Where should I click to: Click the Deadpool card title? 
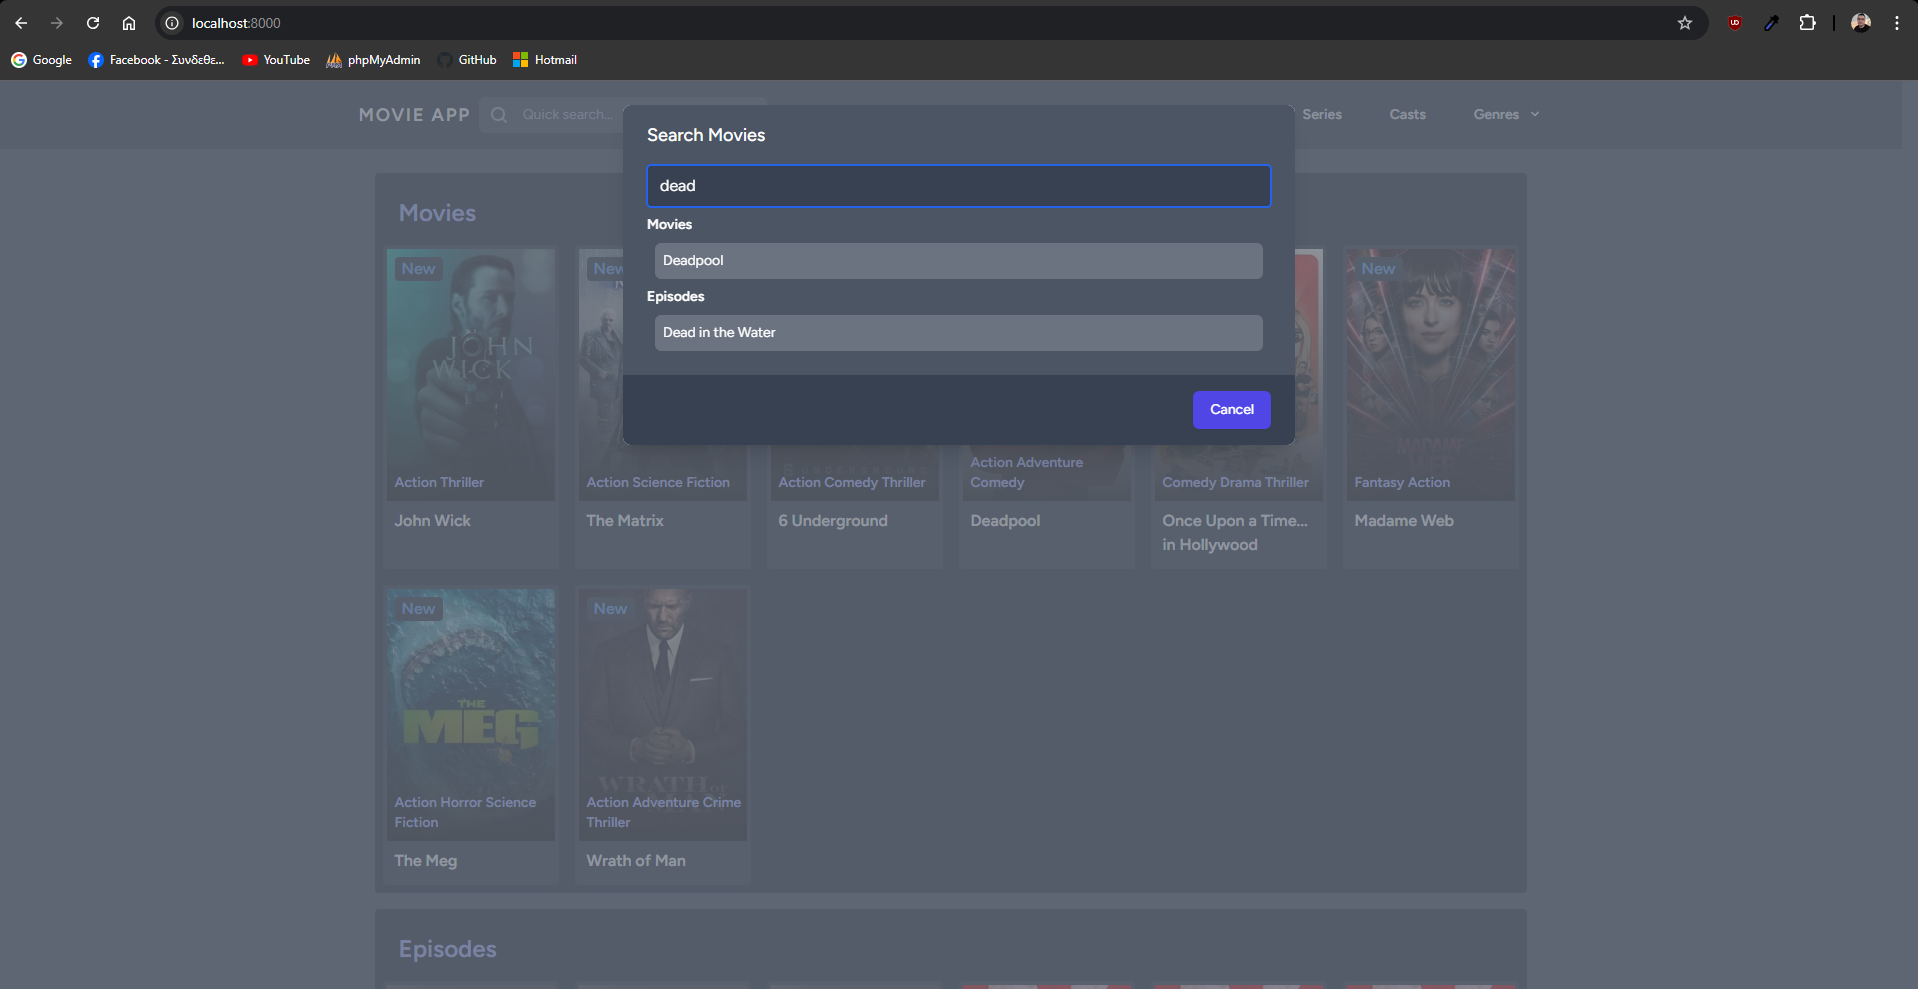click(1005, 521)
